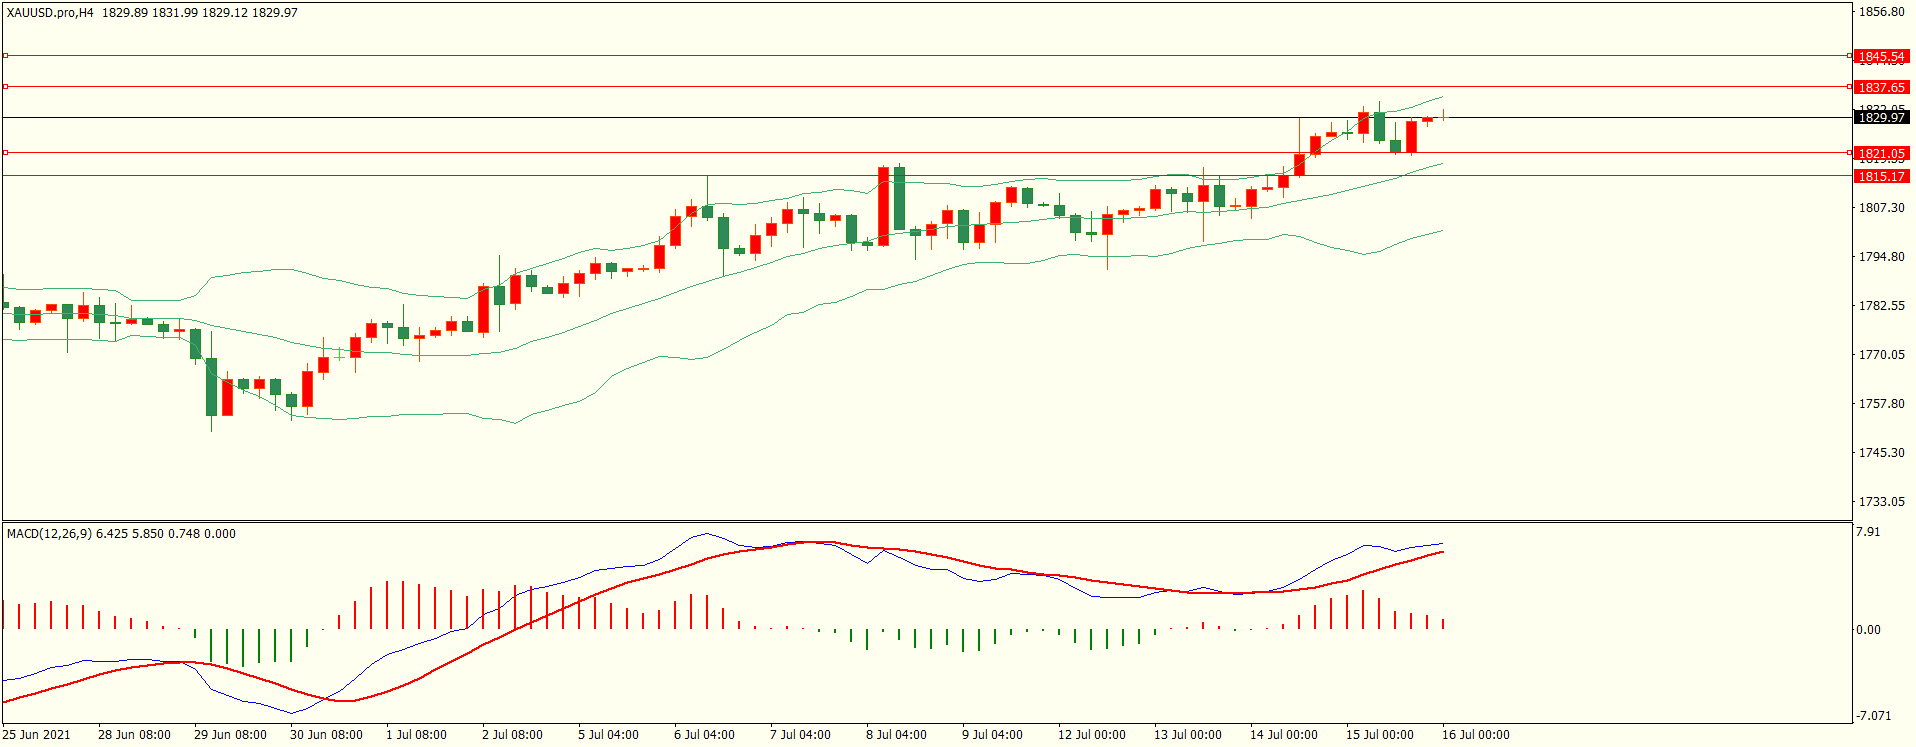Select the 1845.54 price level label

tap(1881, 57)
